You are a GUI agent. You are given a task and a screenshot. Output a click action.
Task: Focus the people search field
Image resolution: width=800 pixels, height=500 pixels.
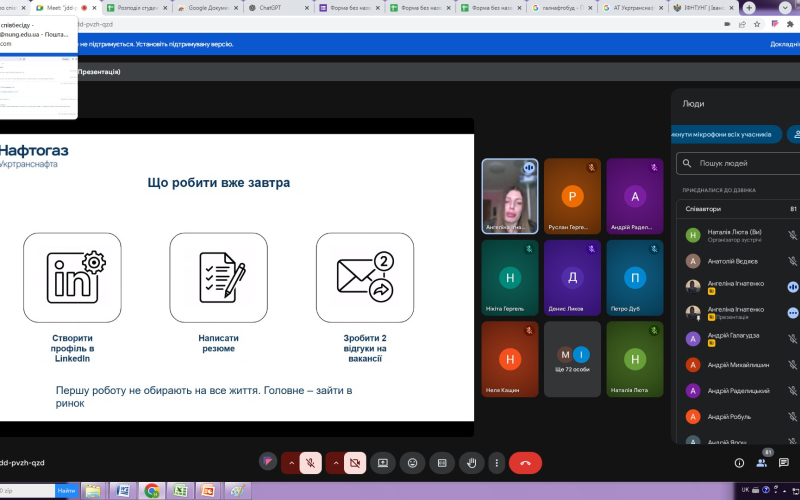tap(738, 163)
